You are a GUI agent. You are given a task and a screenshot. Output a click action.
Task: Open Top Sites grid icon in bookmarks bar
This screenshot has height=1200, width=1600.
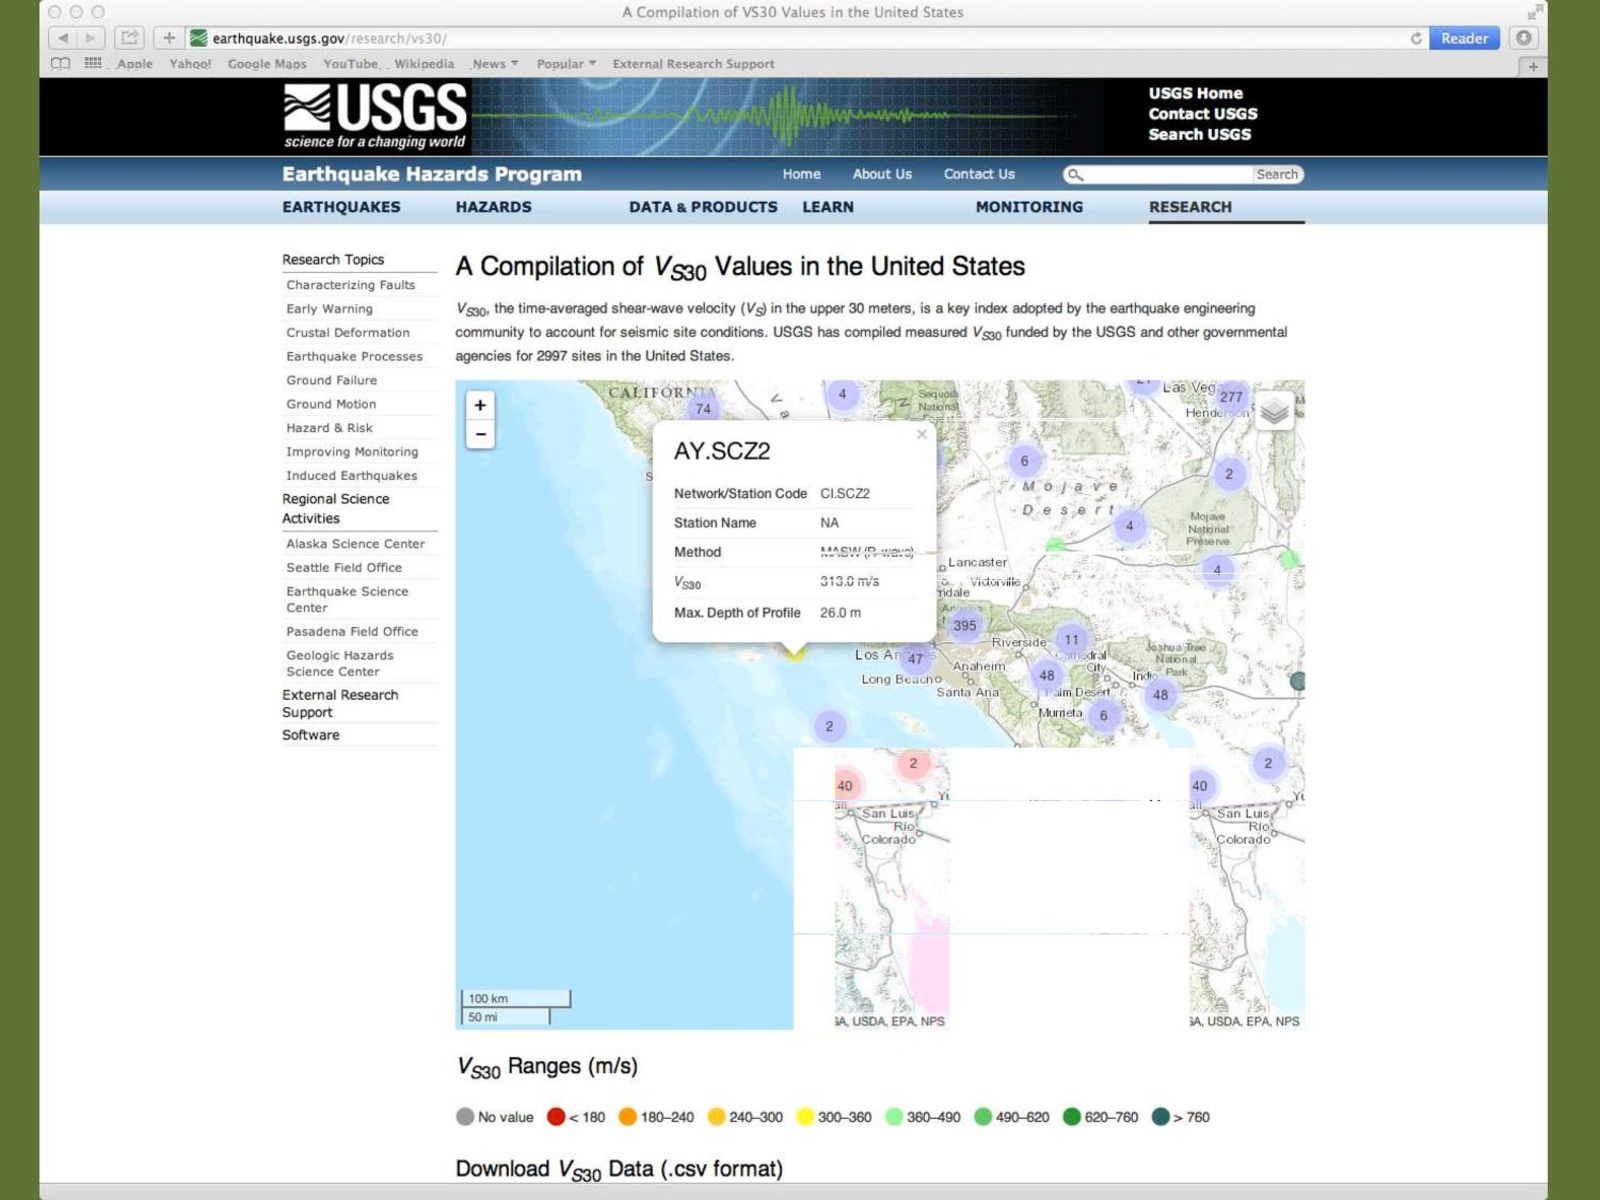(93, 63)
